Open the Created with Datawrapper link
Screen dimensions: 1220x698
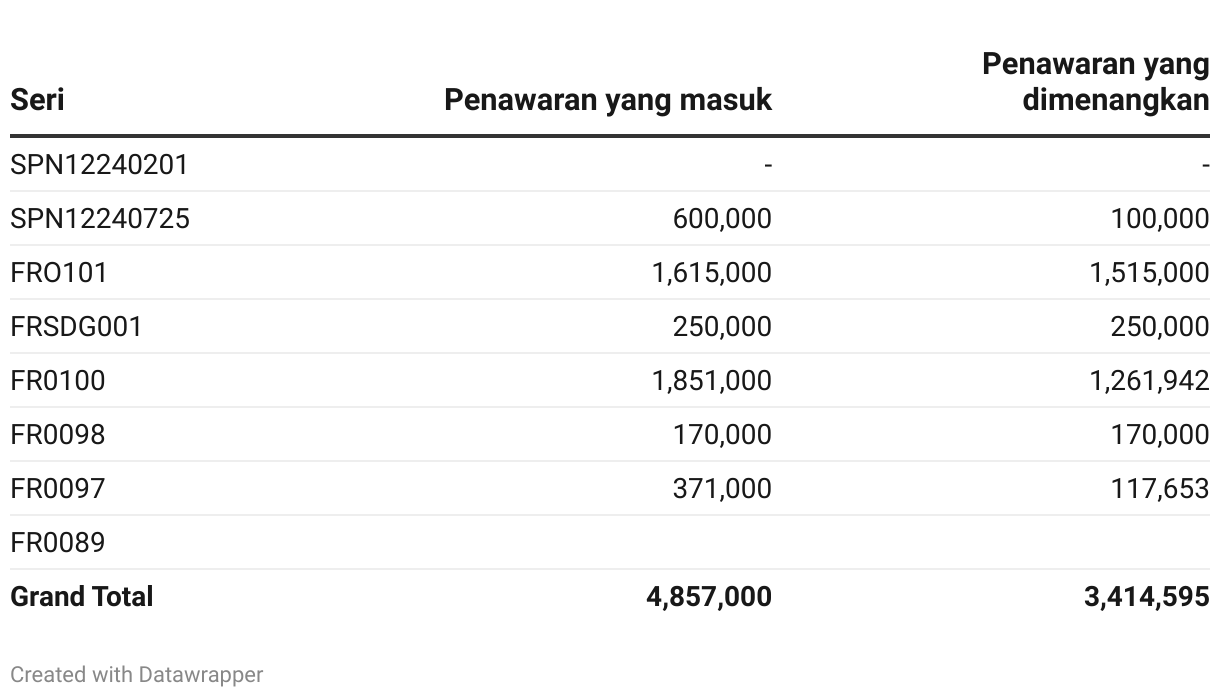pyautogui.click(x=137, y=675)
